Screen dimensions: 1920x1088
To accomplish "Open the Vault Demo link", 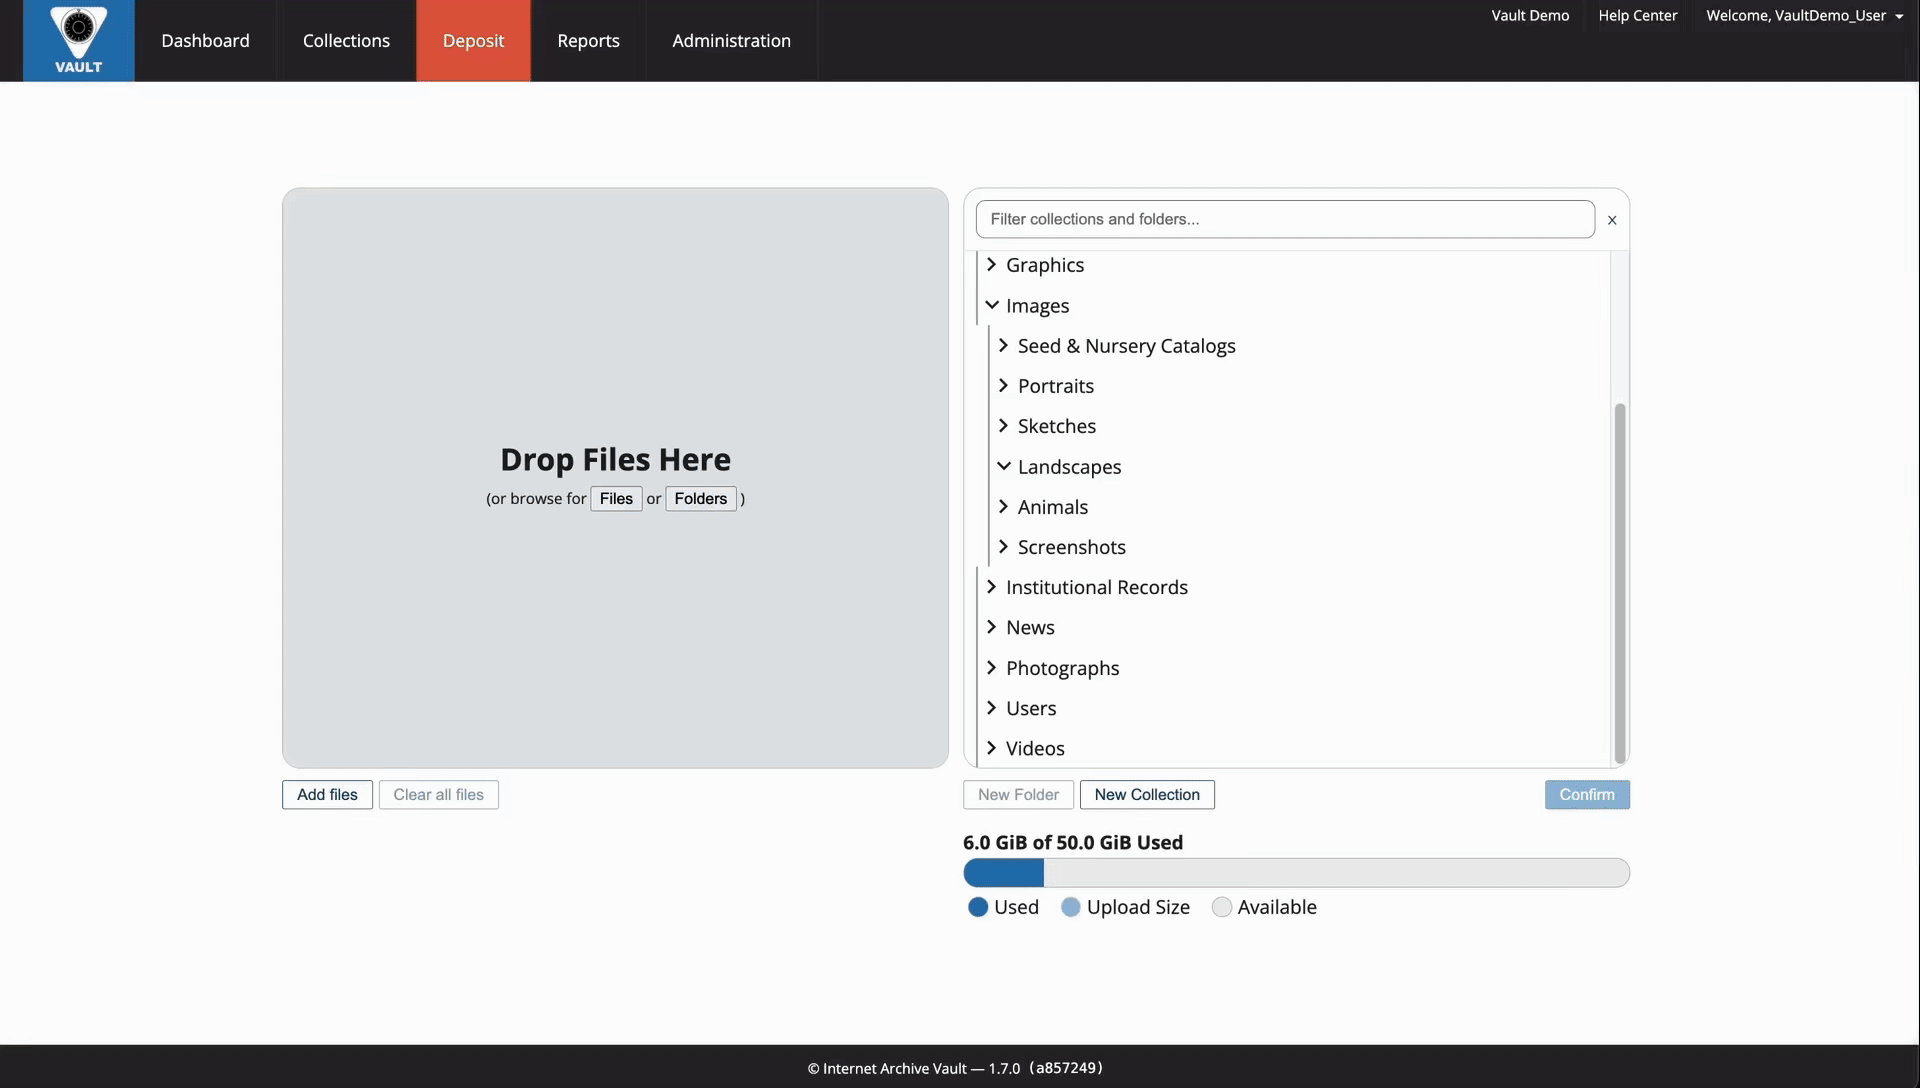I will [x=1530, y=15].
